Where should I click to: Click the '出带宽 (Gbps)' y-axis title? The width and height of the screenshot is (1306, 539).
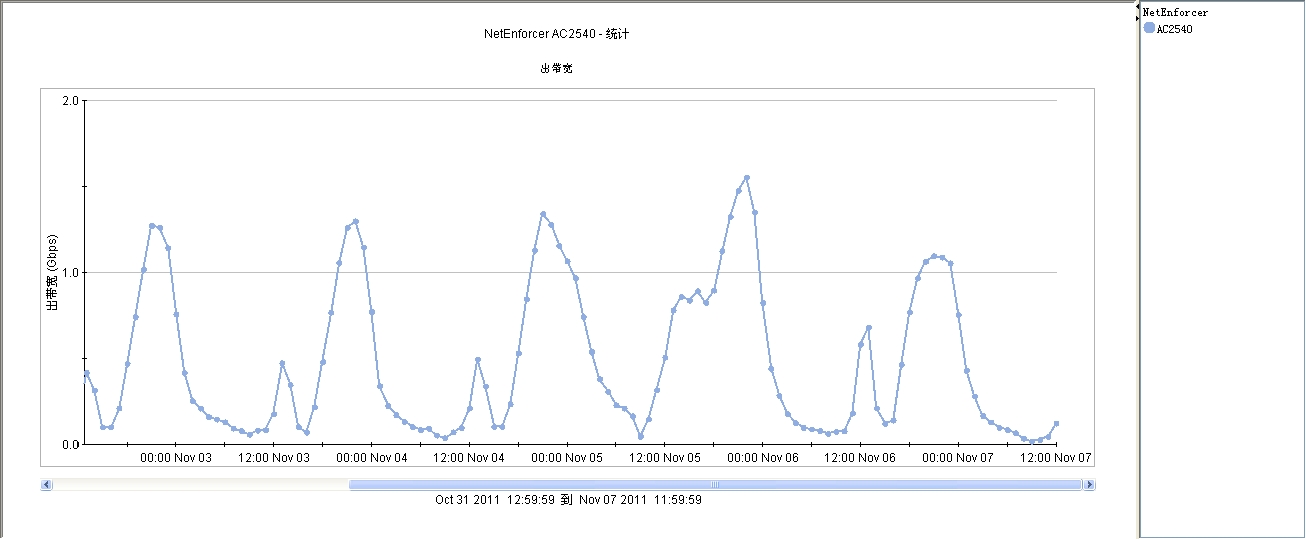click(x=53, y=272)
